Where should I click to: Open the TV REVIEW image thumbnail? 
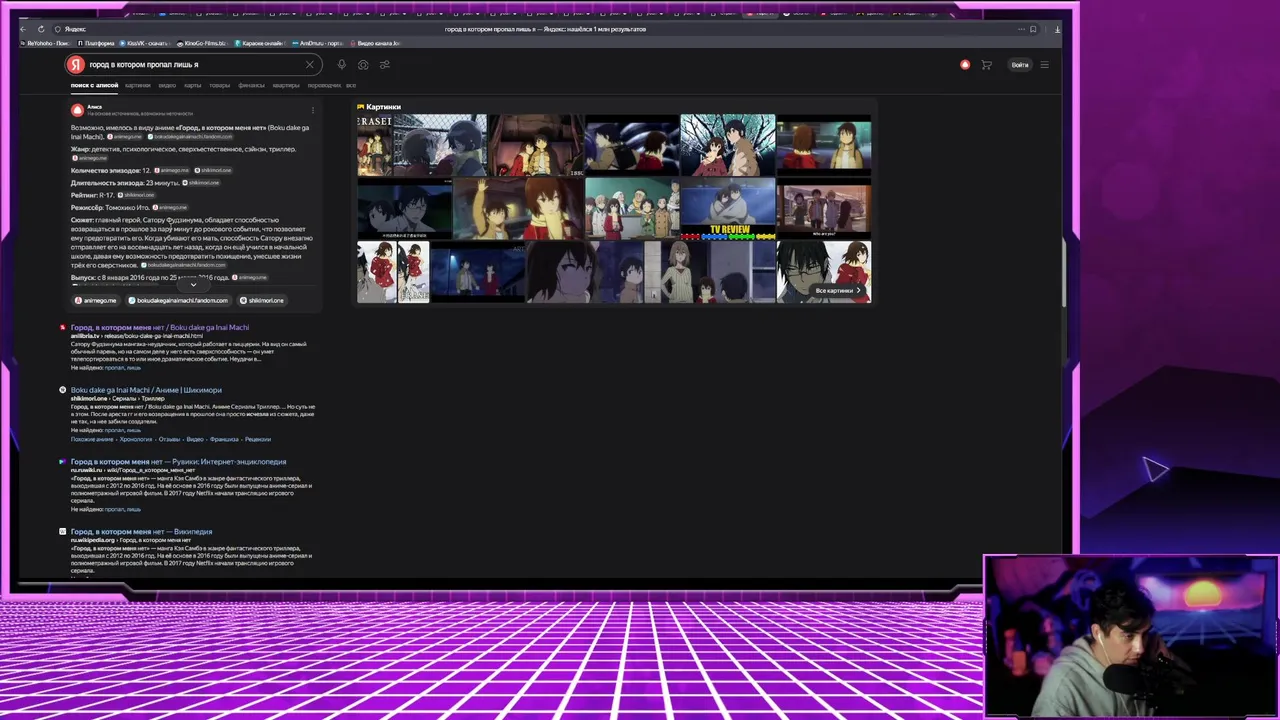pos(729,209)
